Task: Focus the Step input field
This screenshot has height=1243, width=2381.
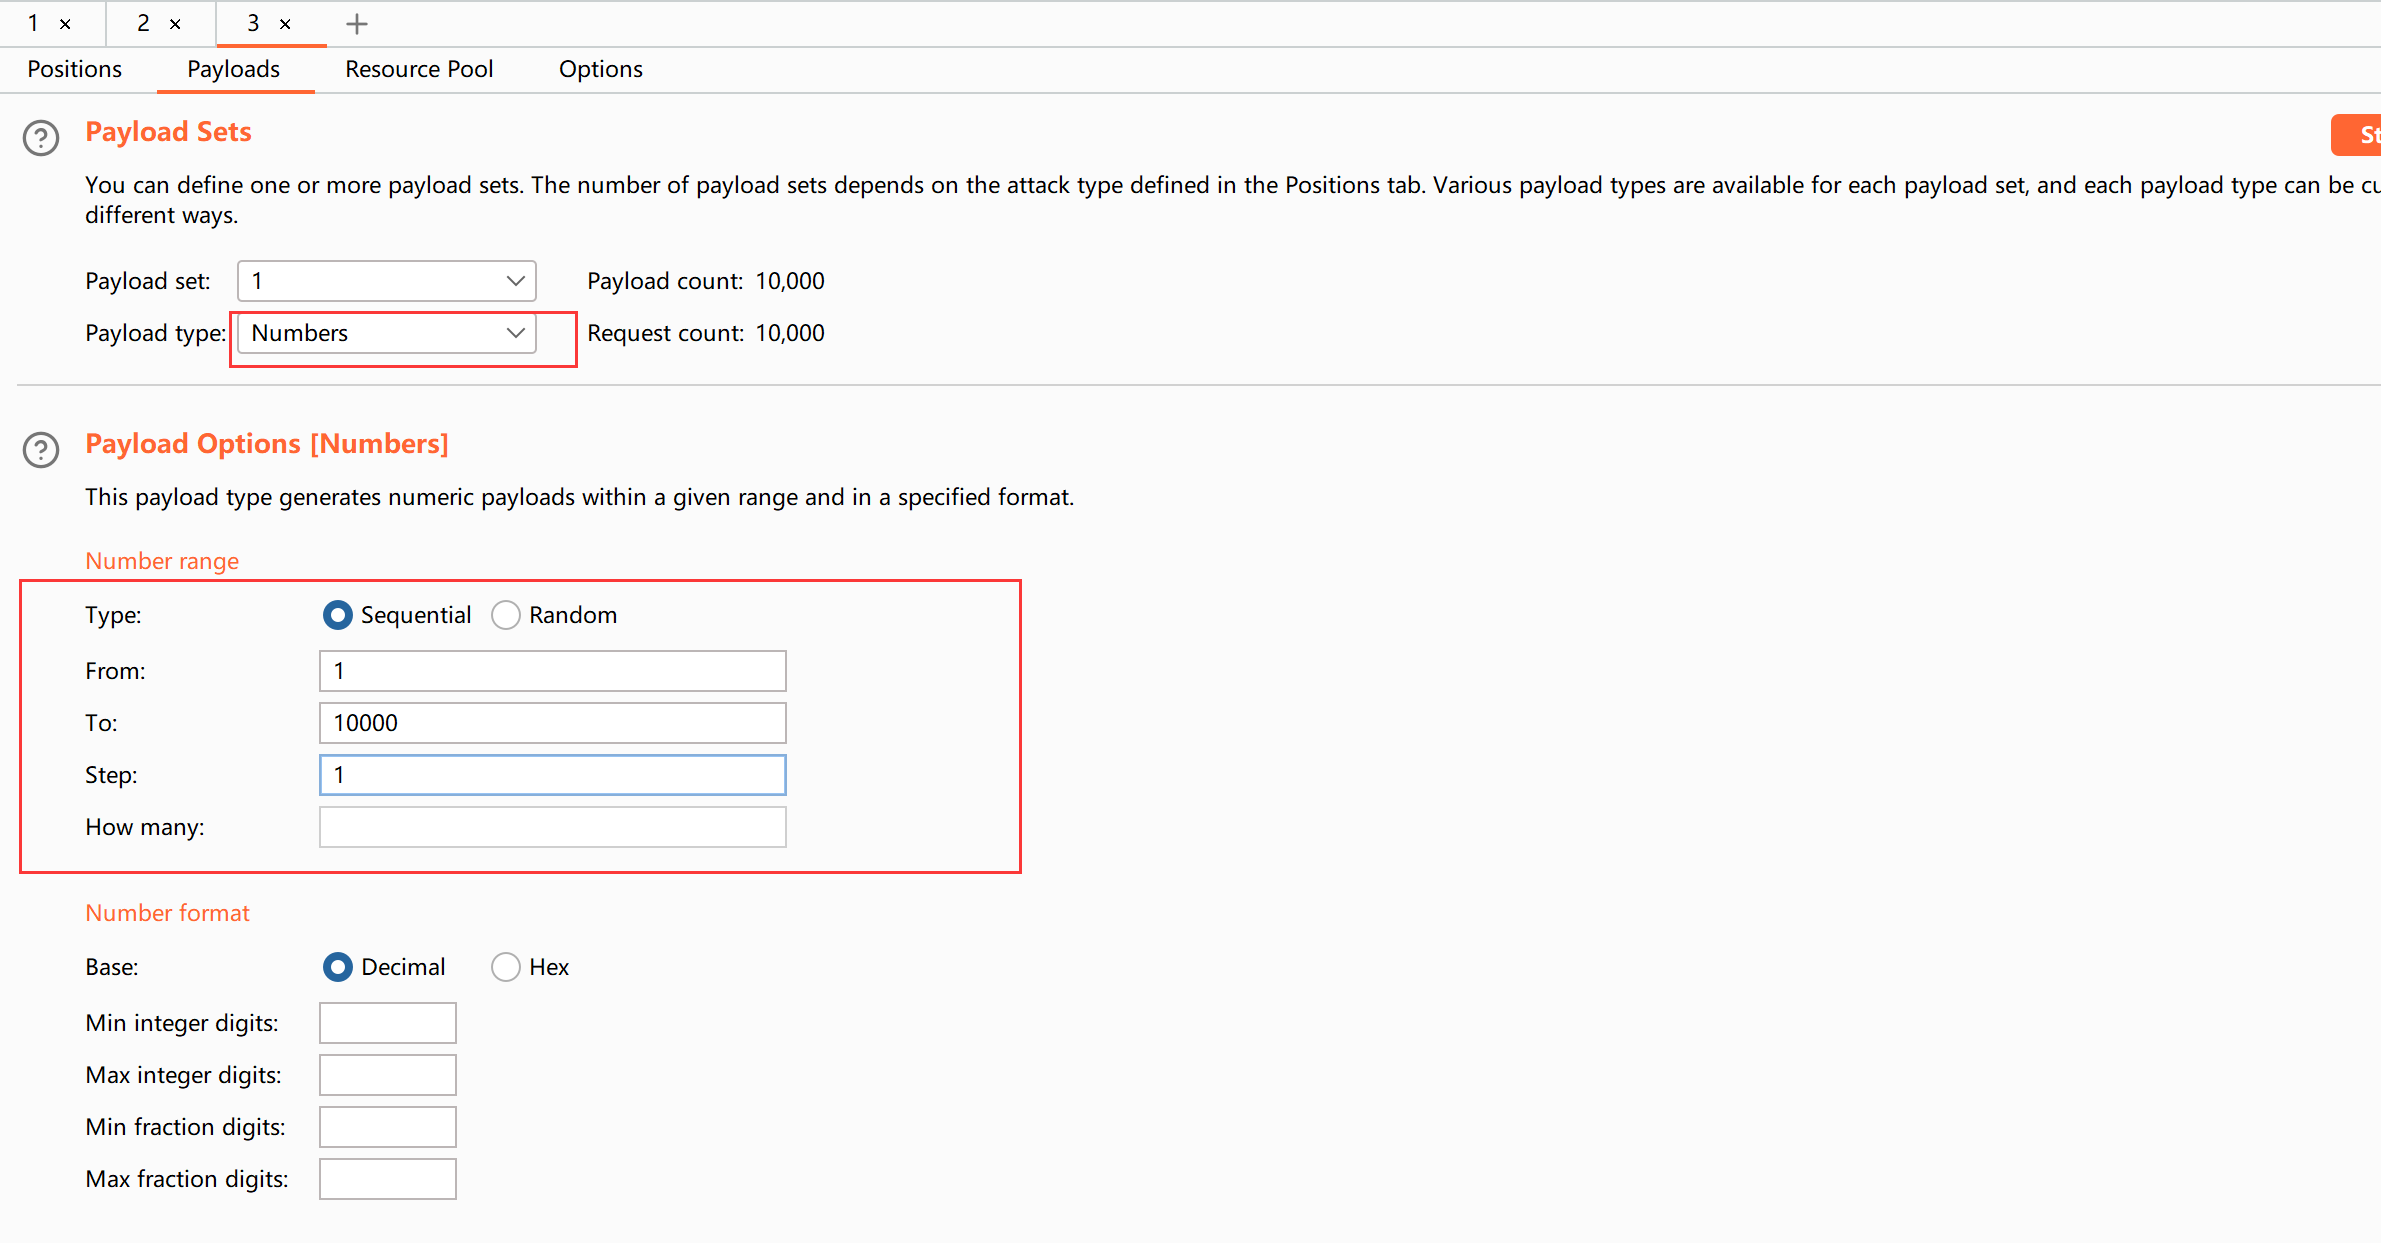Action: (x=553, y=775)
